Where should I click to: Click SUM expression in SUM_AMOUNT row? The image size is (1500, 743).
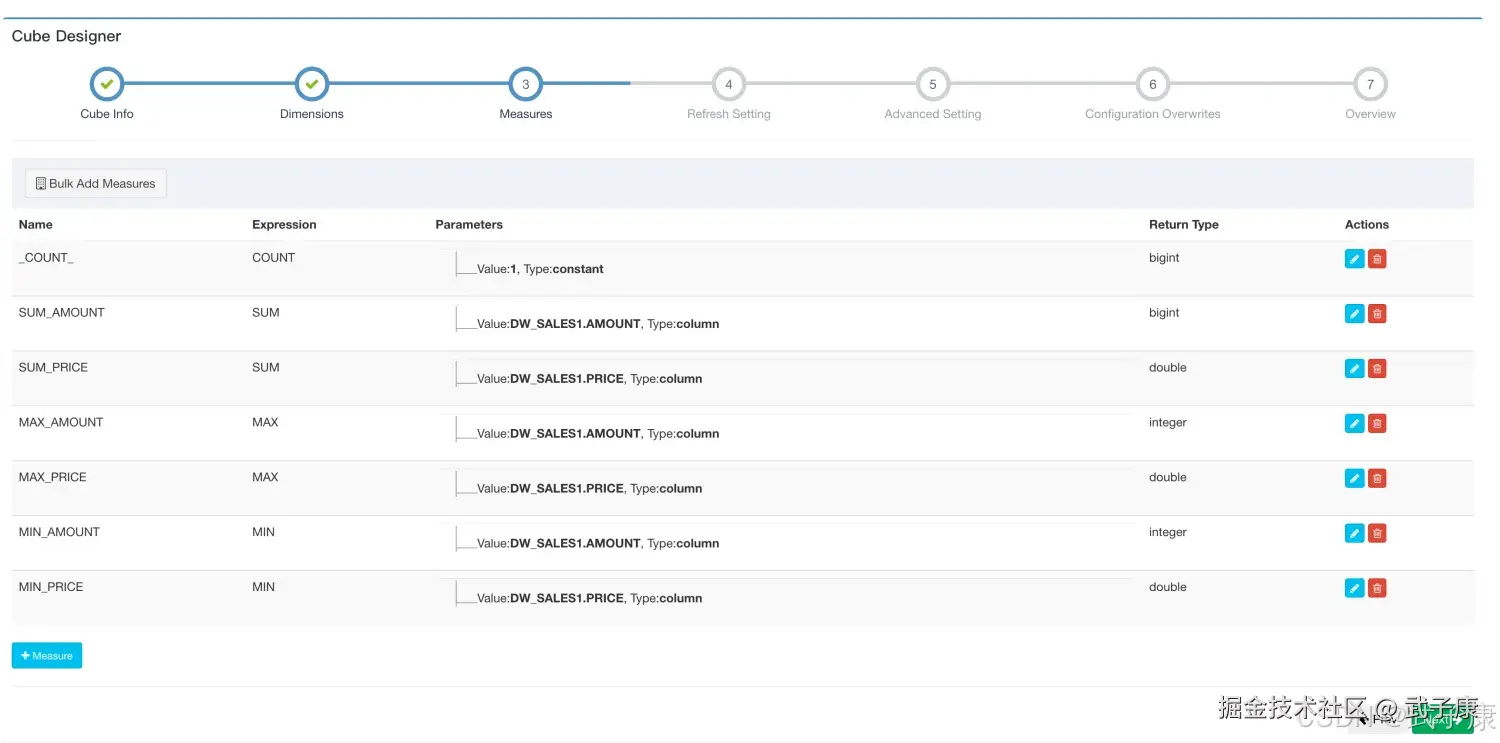(266, 313)
